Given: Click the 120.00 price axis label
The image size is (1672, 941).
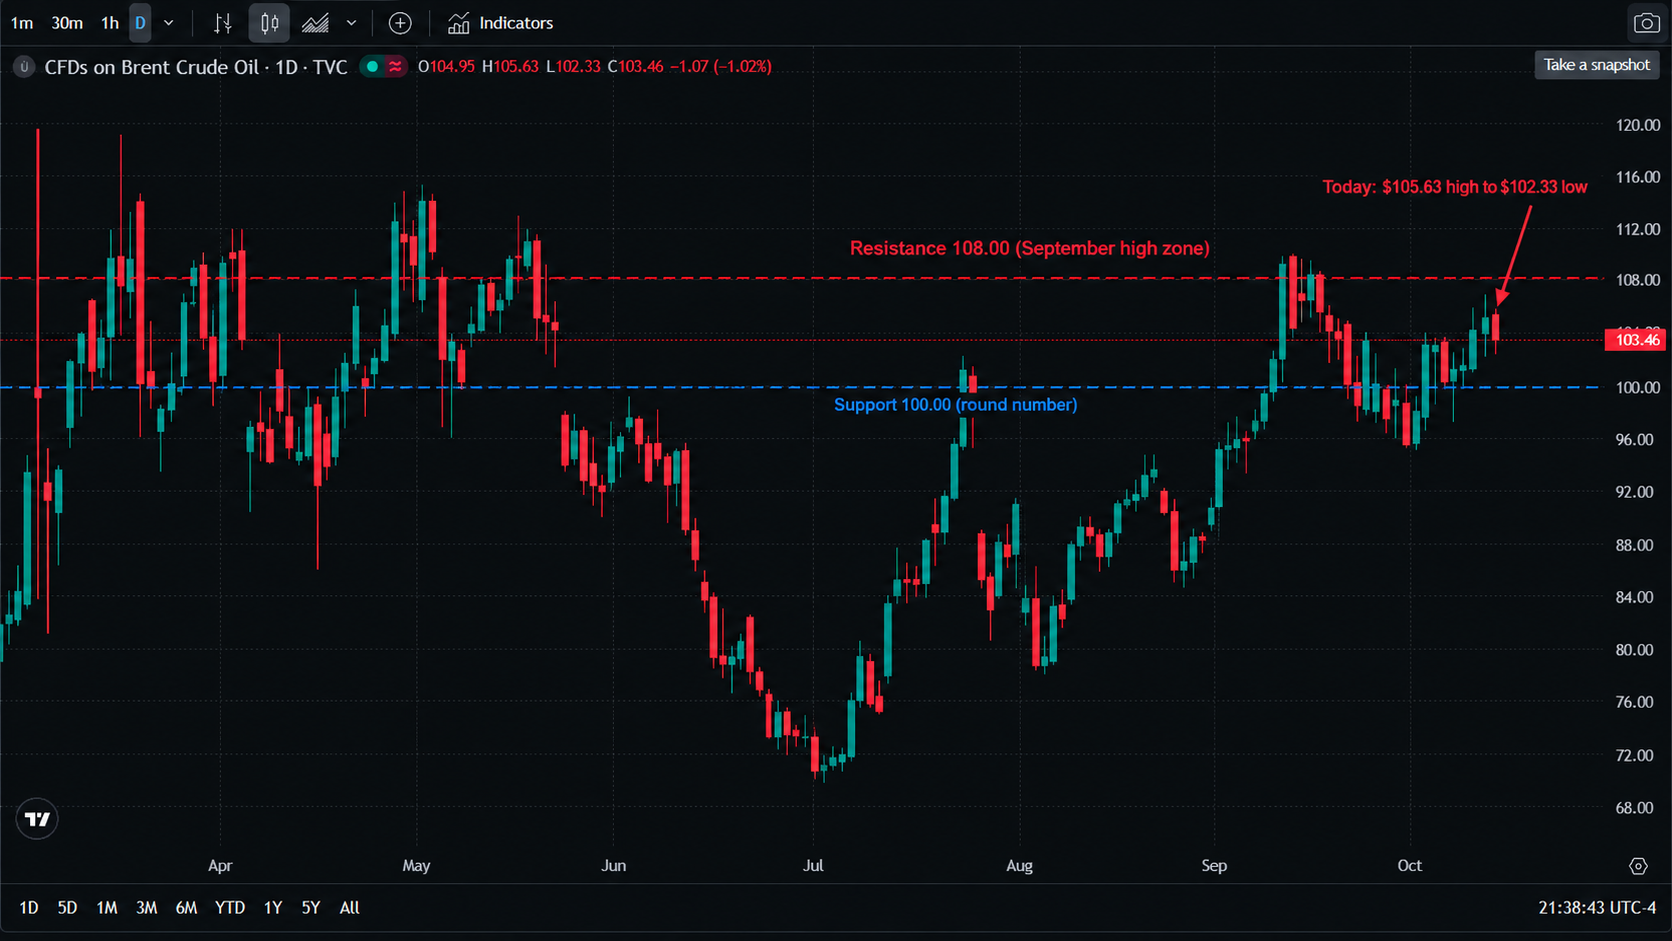Looking at the screenshot, I should 1637,125.
